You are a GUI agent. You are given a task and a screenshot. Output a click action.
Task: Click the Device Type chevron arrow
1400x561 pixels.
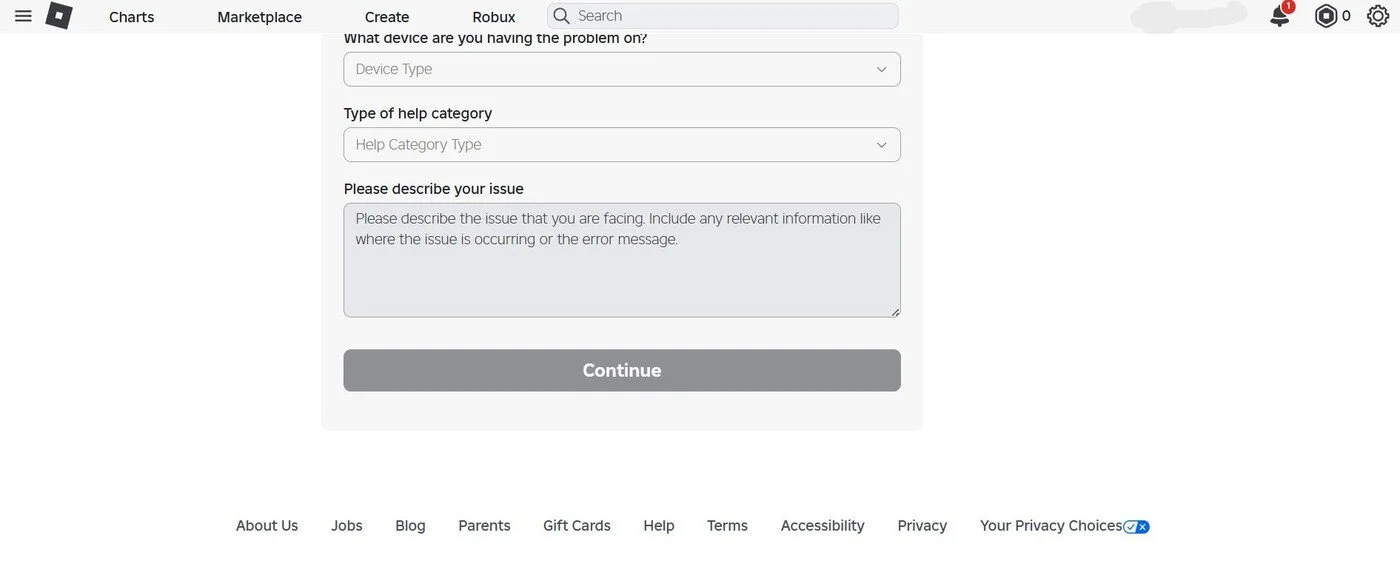point(881,69)
